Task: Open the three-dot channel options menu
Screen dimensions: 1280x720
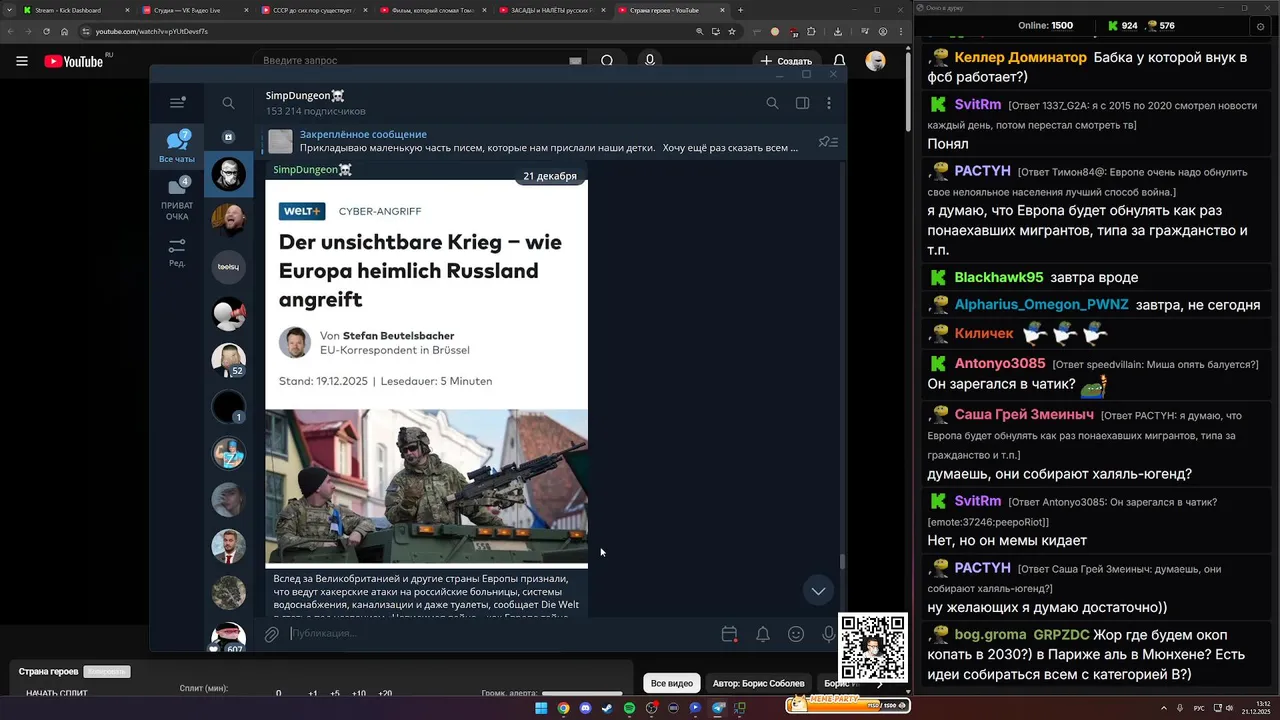Action: (x=829, y=103)
